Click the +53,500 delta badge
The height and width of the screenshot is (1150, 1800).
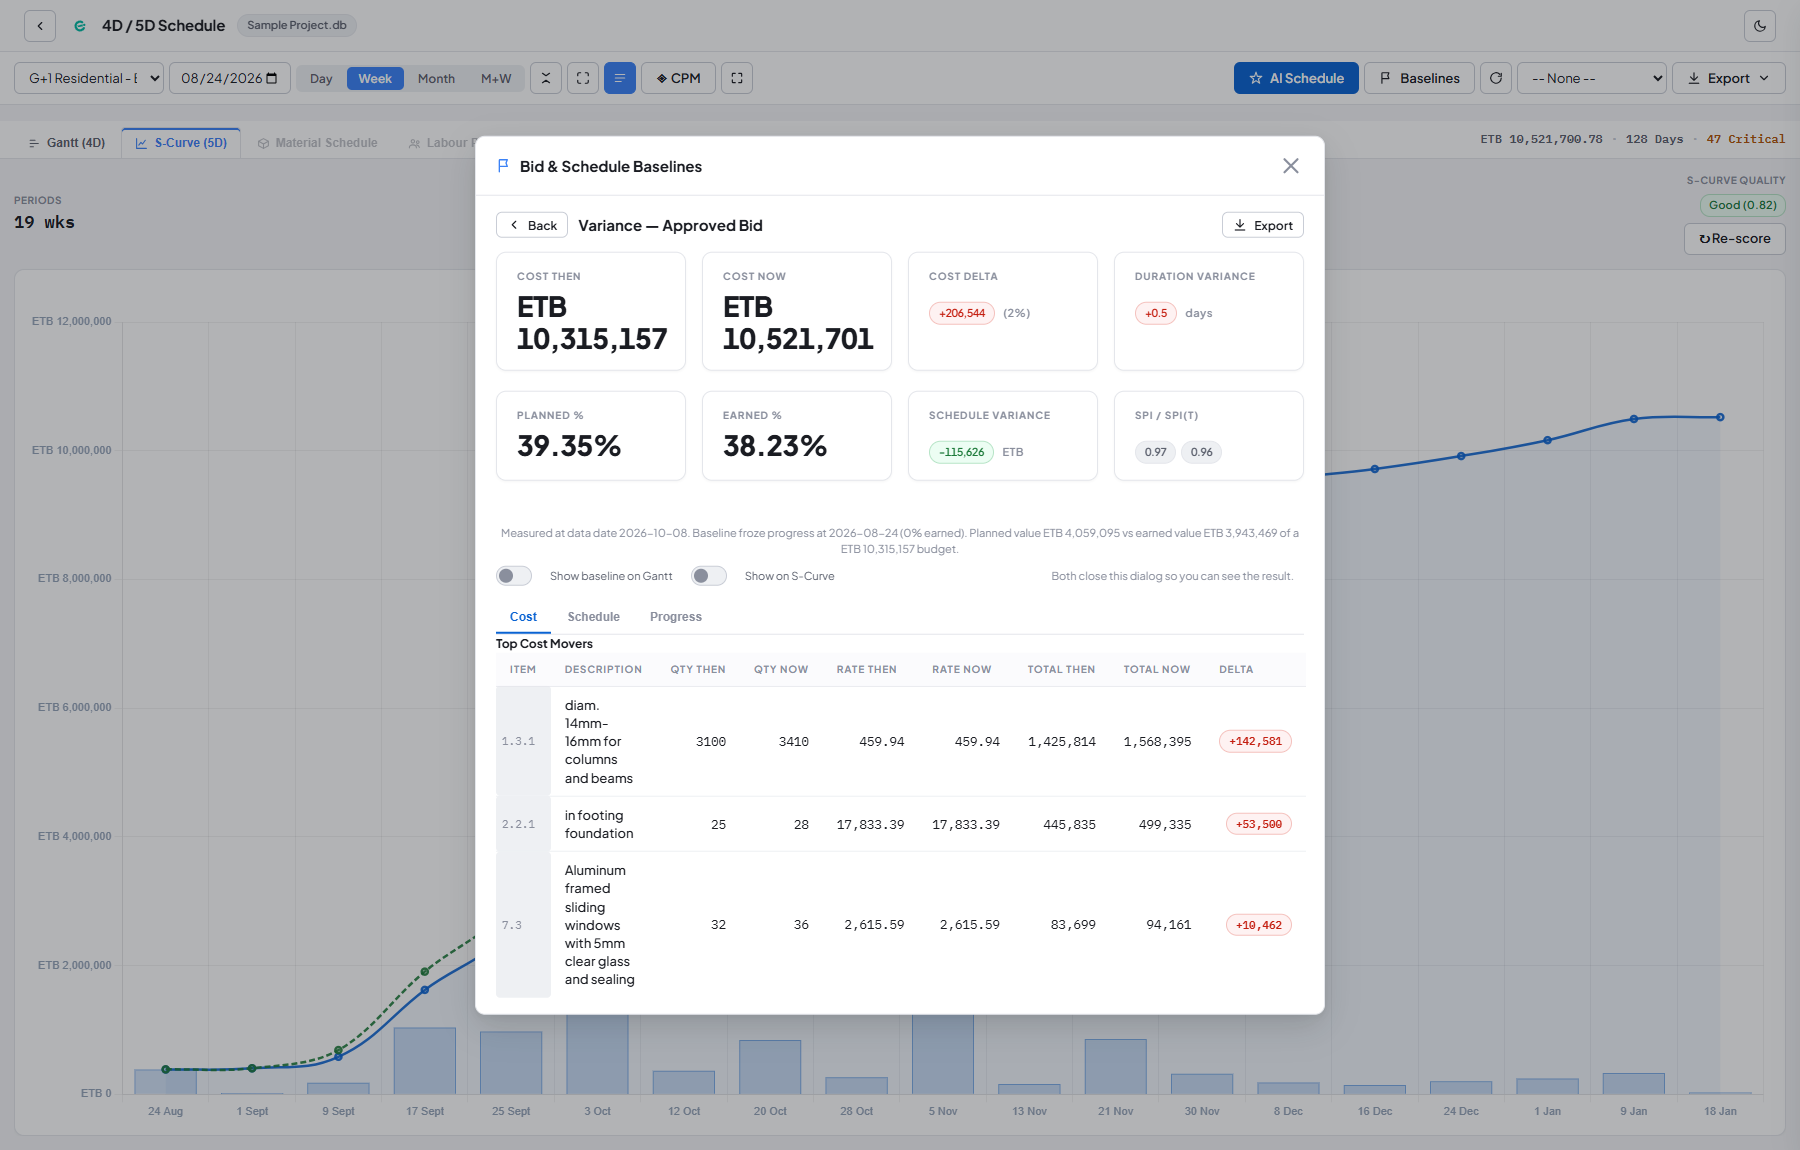[x=1258, y=824]
